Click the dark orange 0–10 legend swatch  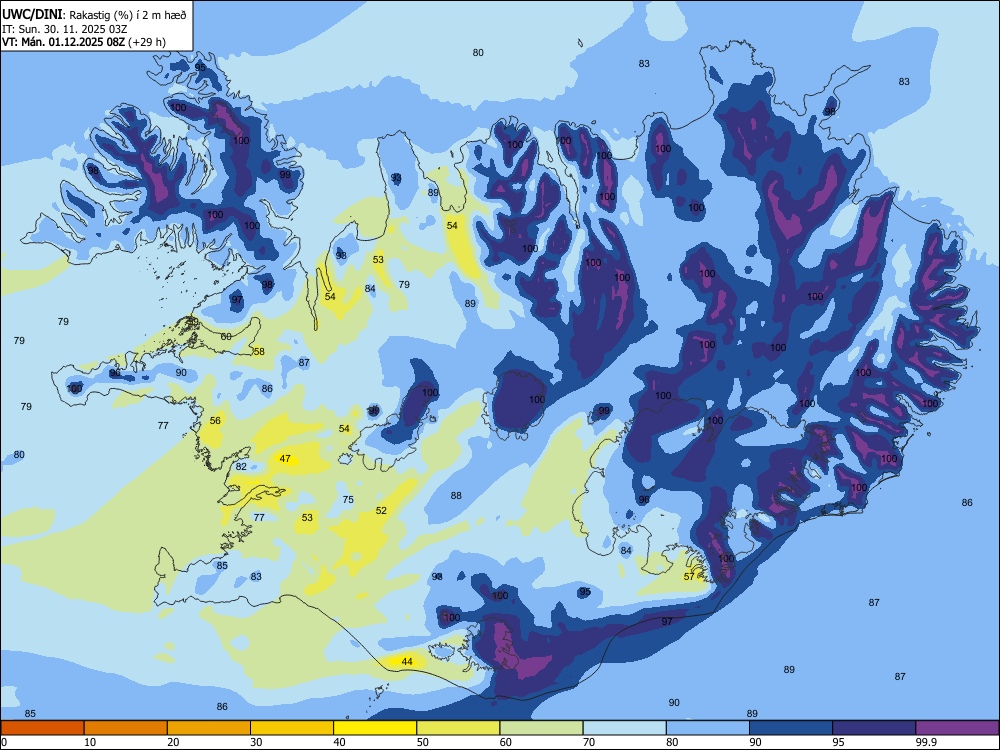pyautogui.click(x=42, y=728)
